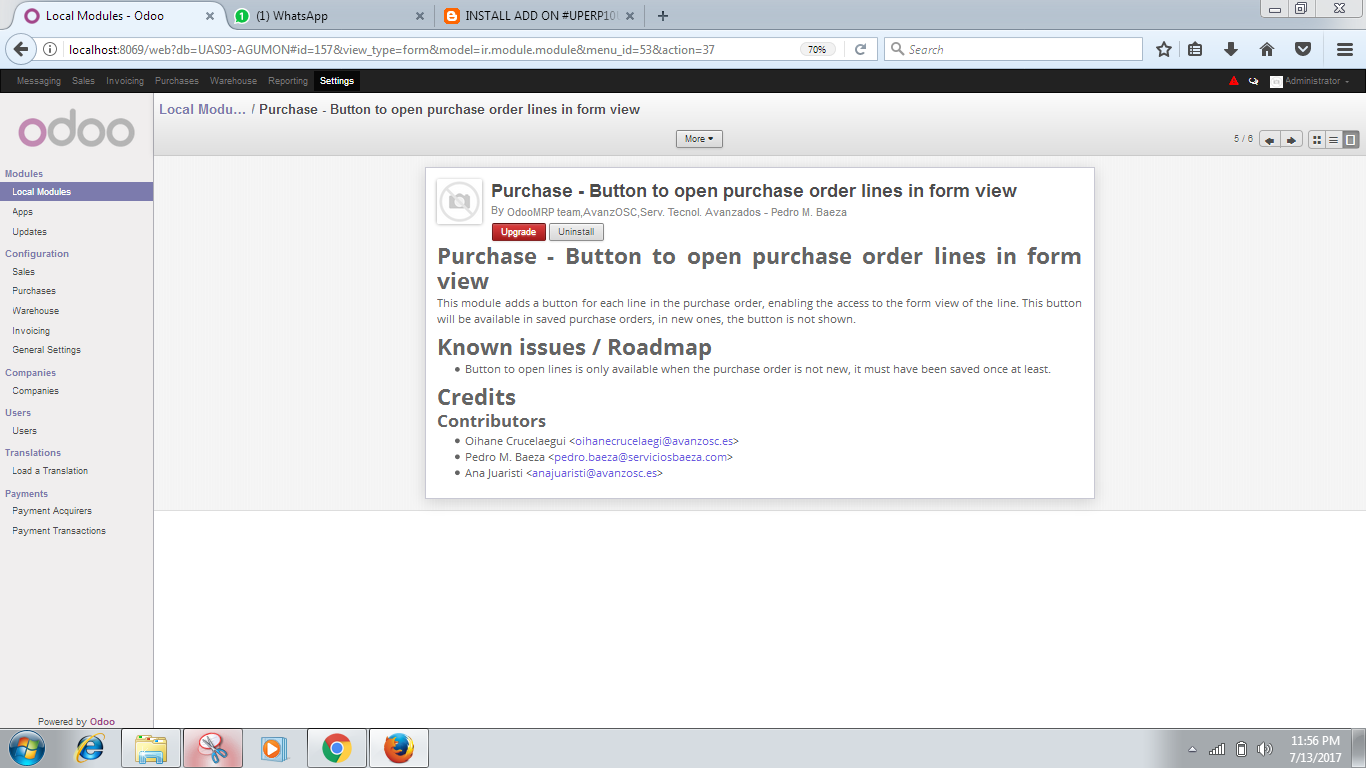
Task: Open the downloads arrow icon
Action: [1231, 49]
